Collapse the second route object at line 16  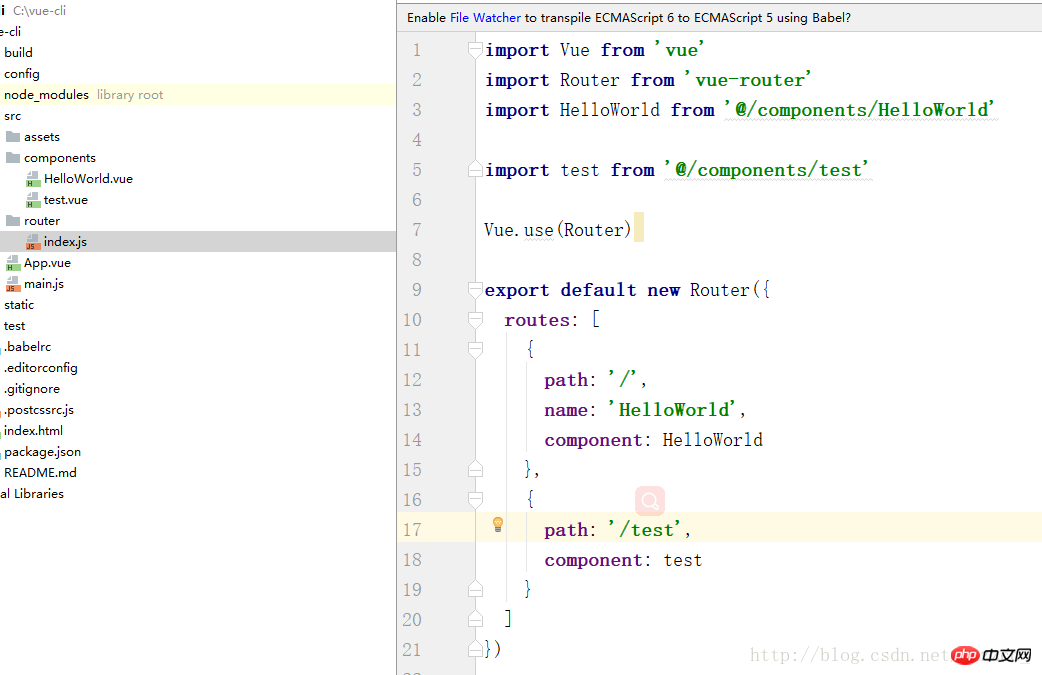tap(475, 500)
